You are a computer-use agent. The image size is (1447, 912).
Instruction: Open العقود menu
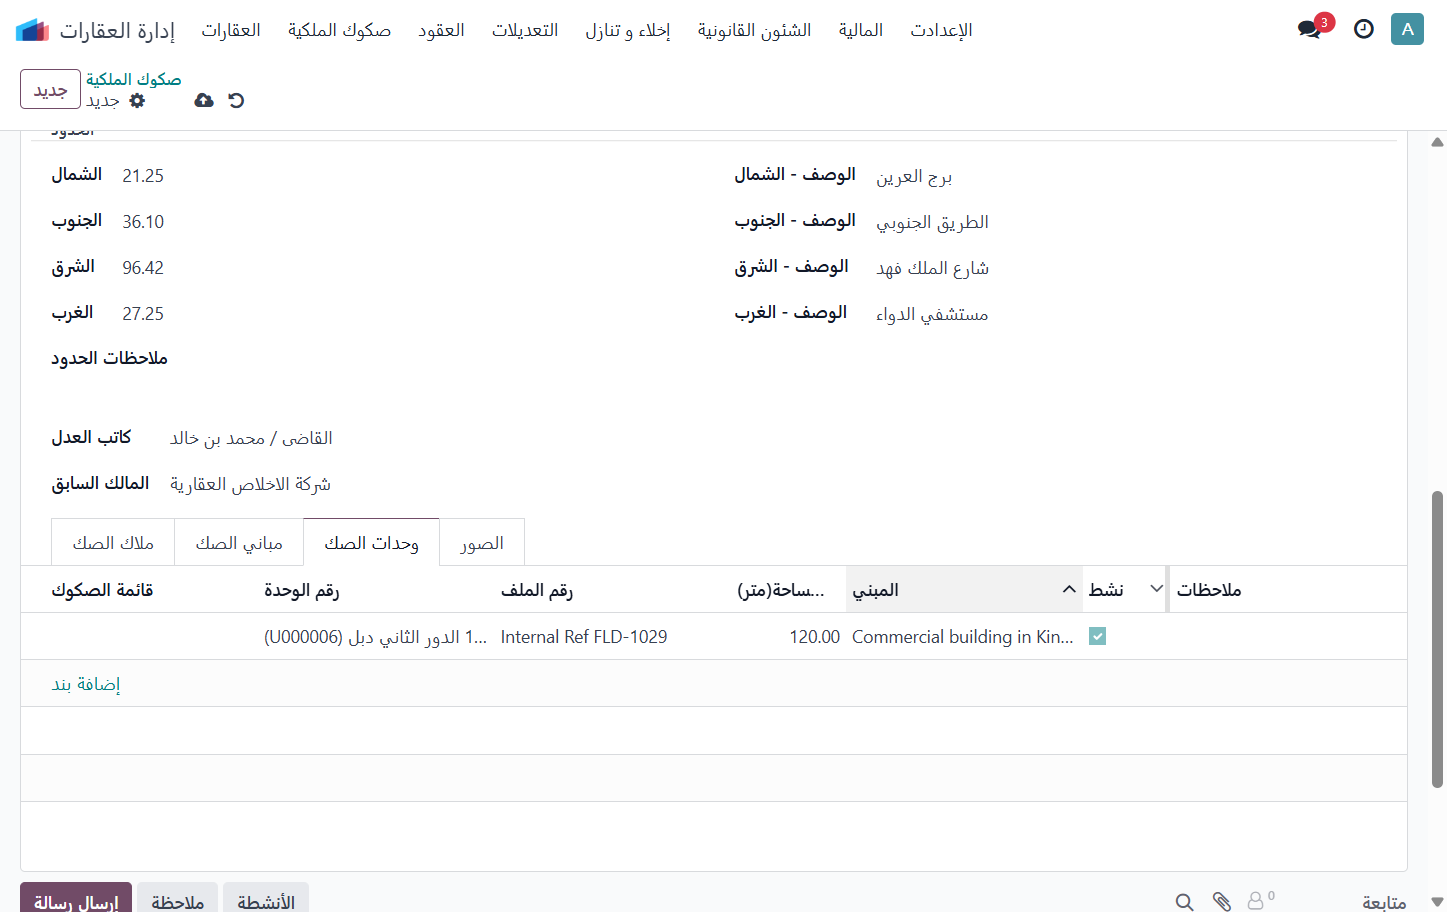click(441, 30)
